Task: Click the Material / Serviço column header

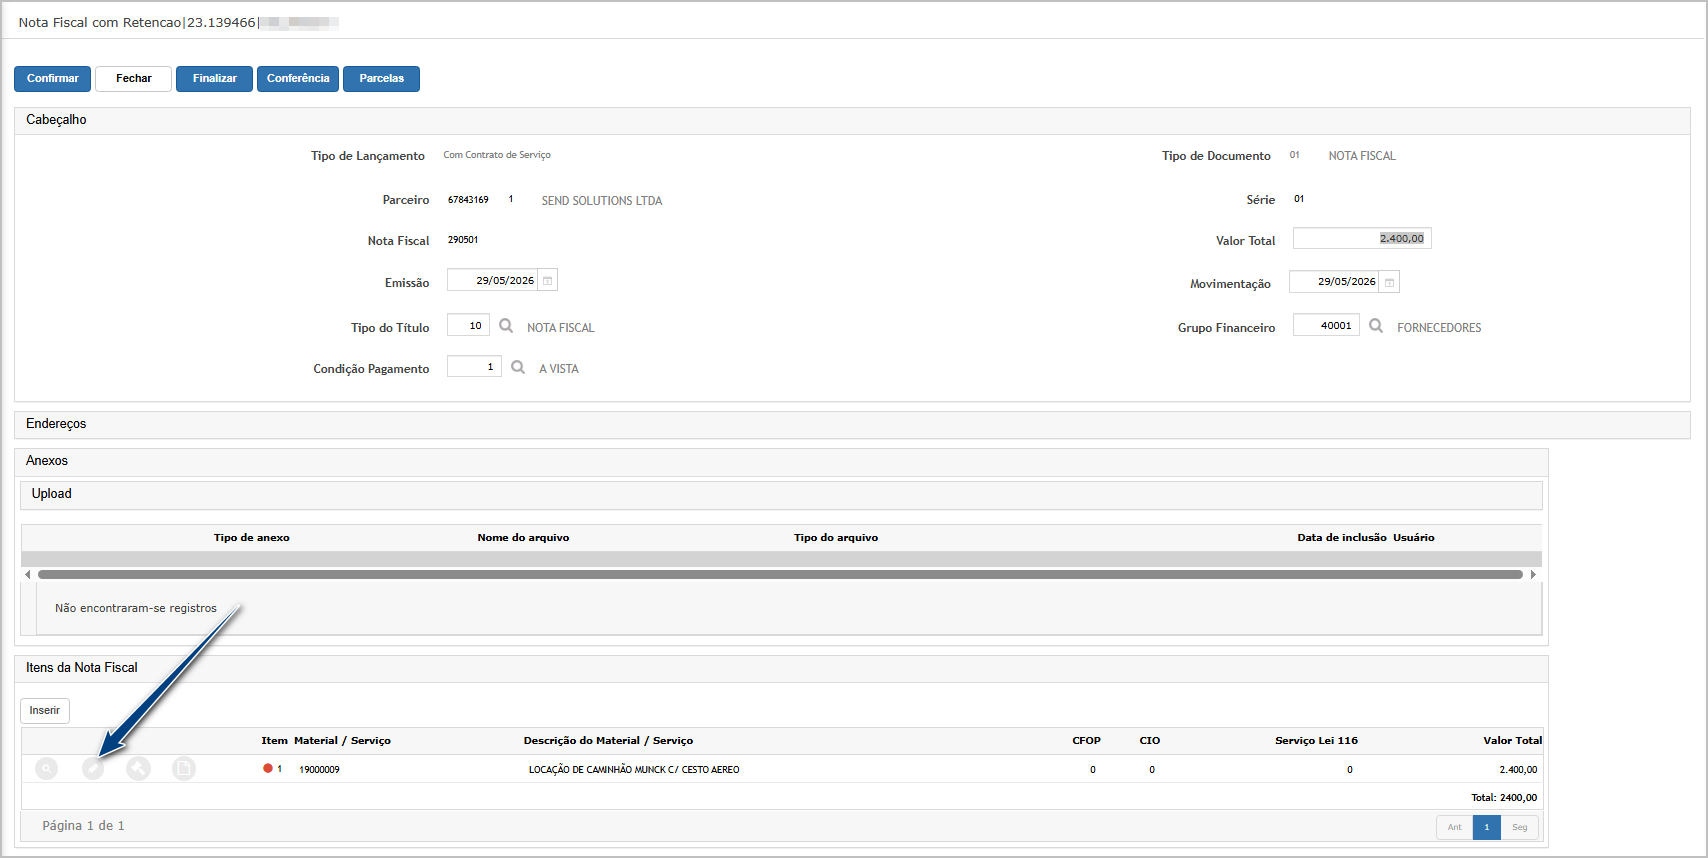Action: click(342, 741)
